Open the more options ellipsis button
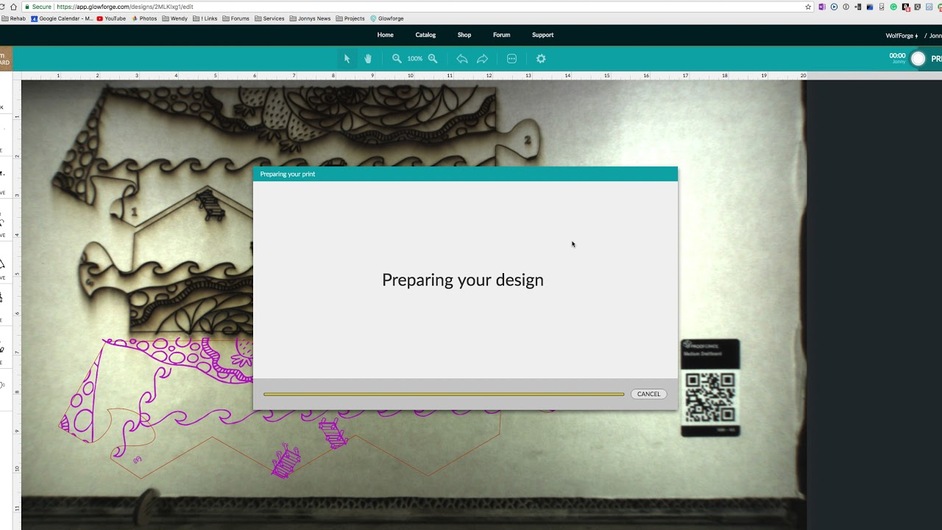 [x=512, y=59]
